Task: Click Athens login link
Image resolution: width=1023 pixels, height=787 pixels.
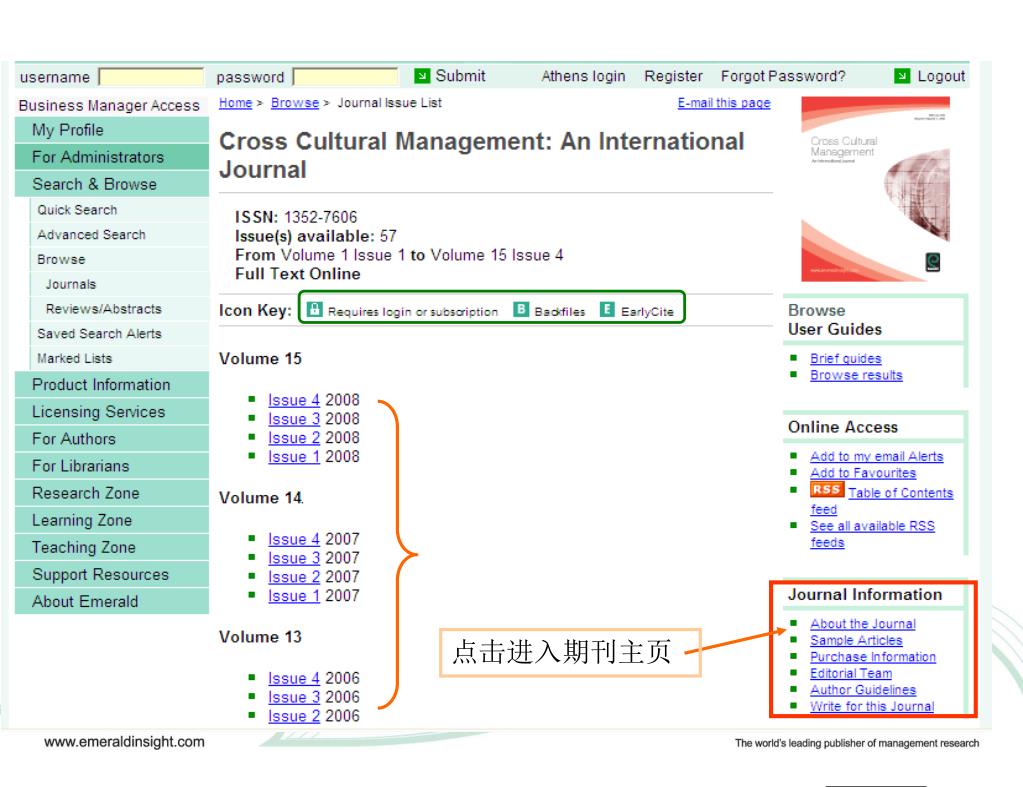Action: 583,76
